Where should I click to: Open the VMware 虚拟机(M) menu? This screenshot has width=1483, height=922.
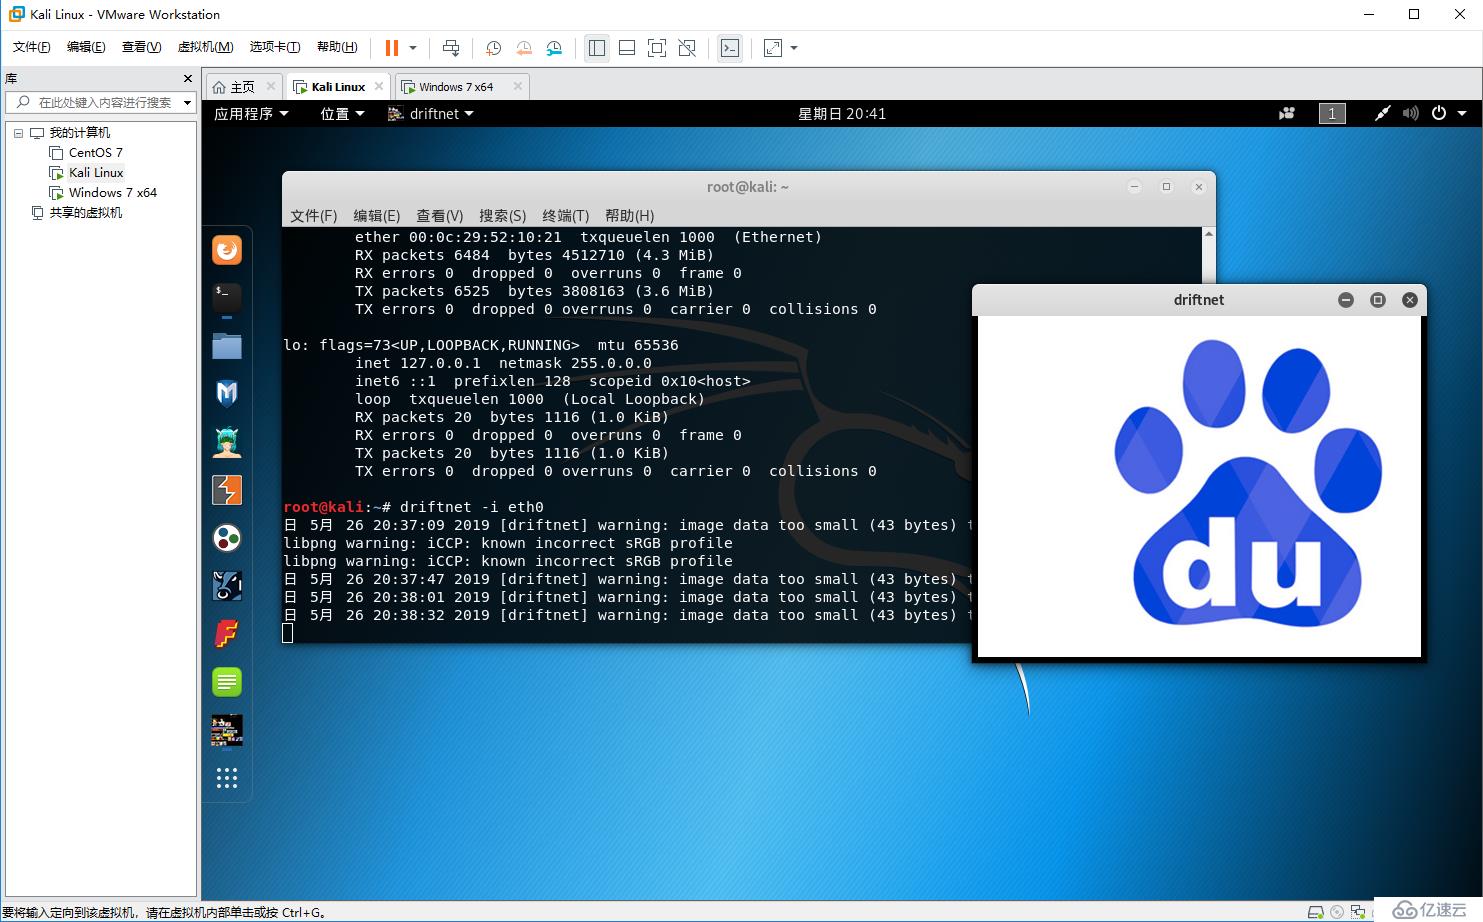[205, 47]
